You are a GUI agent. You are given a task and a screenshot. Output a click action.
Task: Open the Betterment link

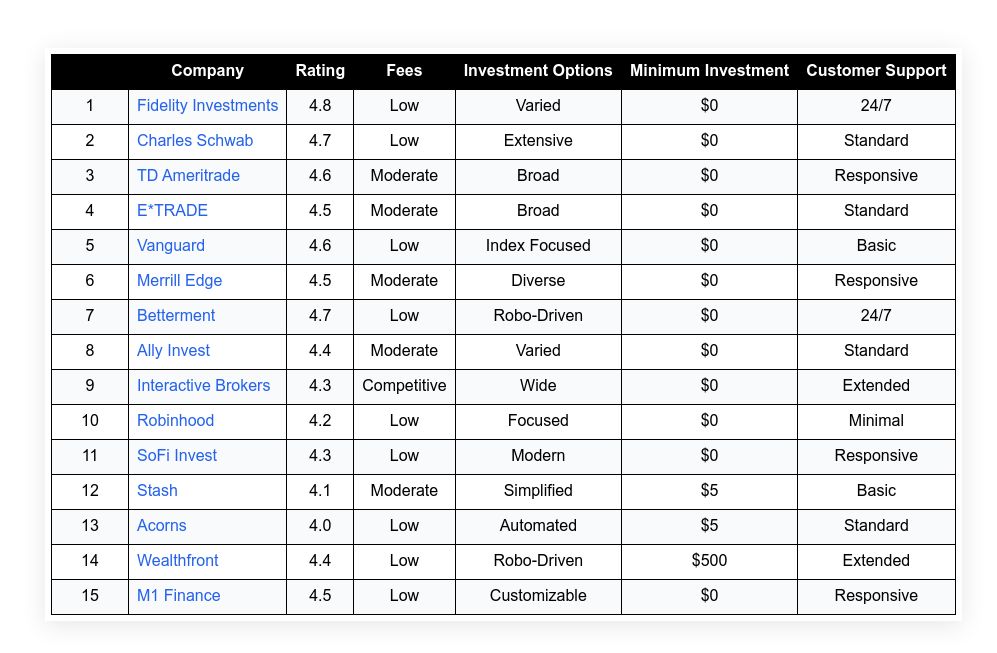[x=176, y=316]
